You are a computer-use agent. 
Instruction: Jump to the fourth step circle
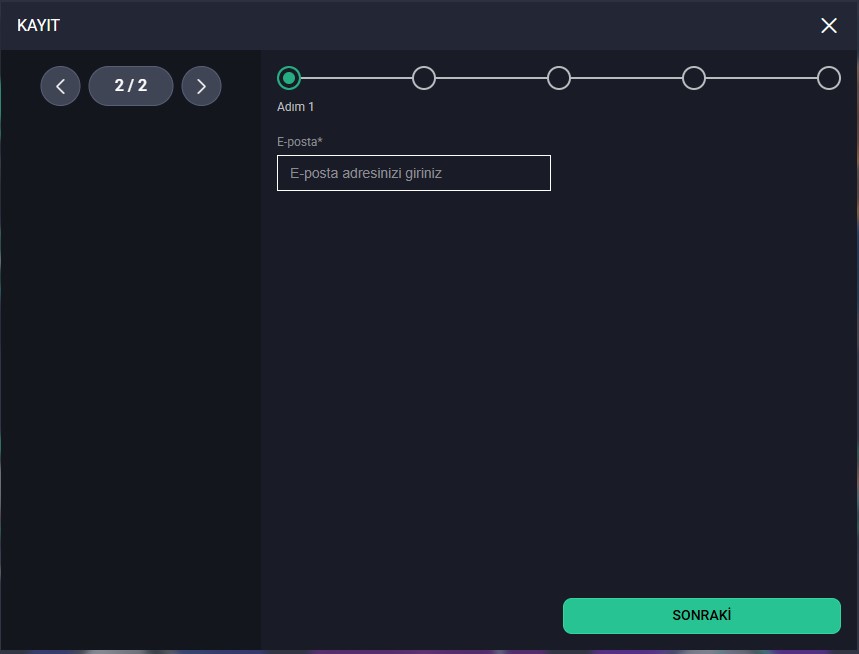(x=694, y=78)
